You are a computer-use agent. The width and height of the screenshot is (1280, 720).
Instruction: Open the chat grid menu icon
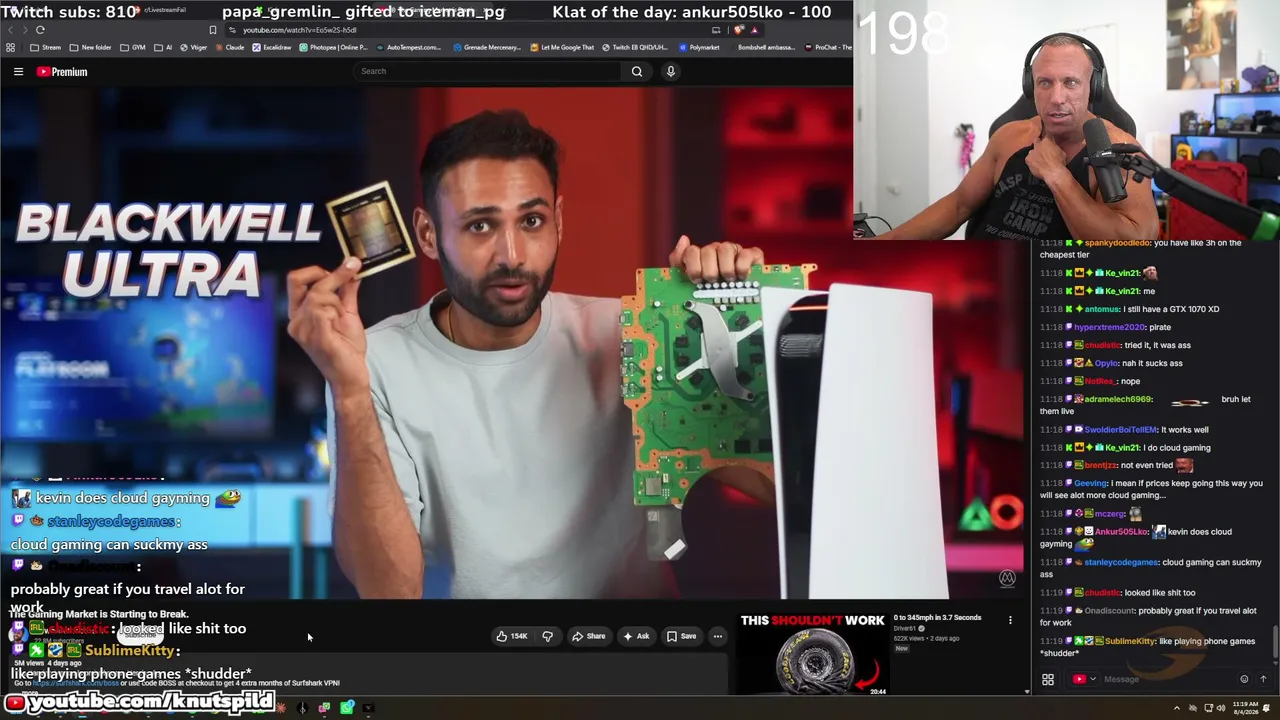(1048, 679)
